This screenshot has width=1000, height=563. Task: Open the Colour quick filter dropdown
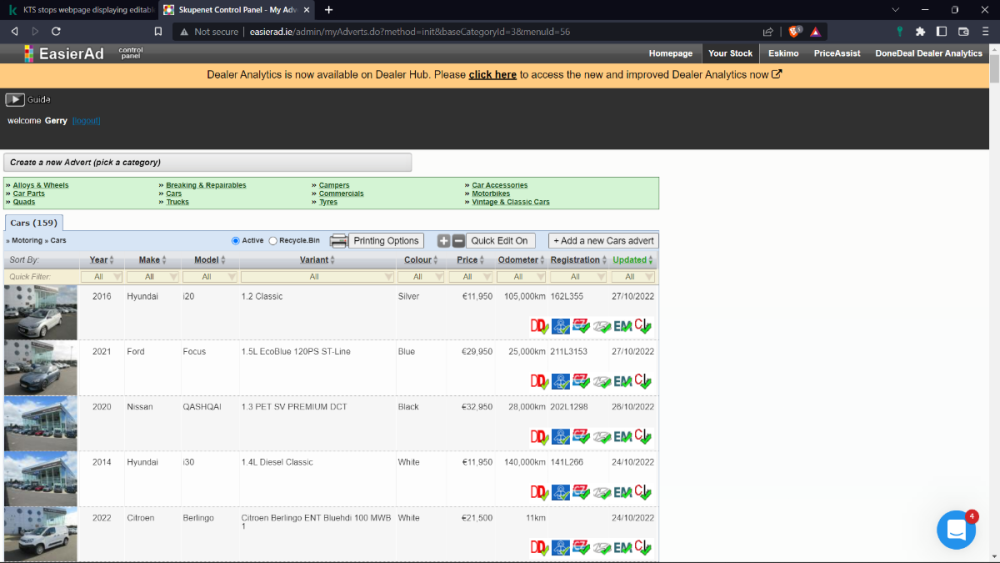pos(420,277)
